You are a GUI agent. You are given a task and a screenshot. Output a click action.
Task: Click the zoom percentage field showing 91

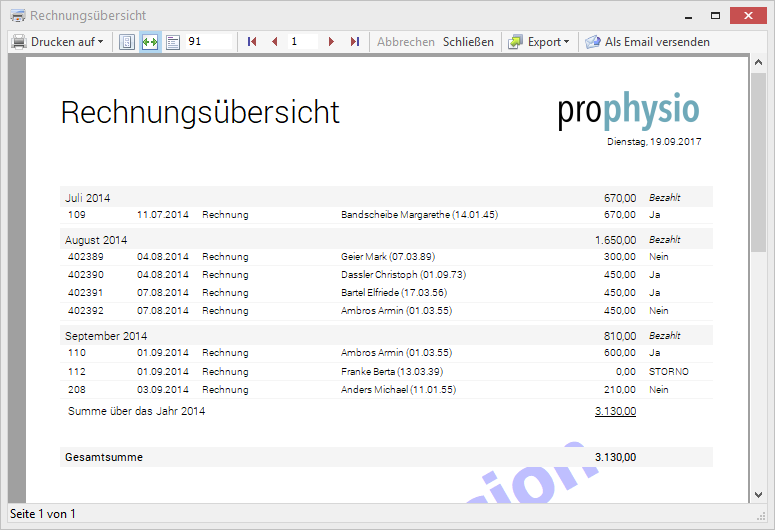(208, 42)
